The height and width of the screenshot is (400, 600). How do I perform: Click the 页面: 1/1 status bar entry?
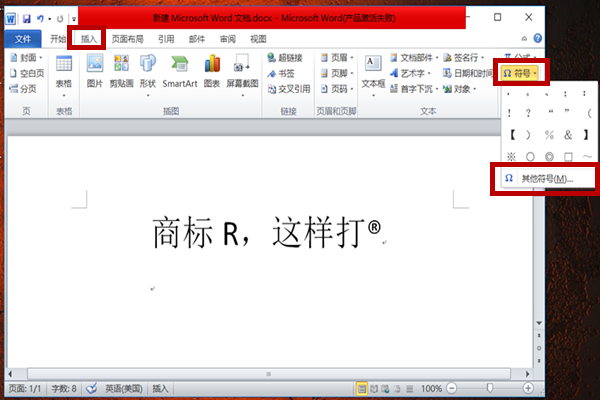(24, 389)
